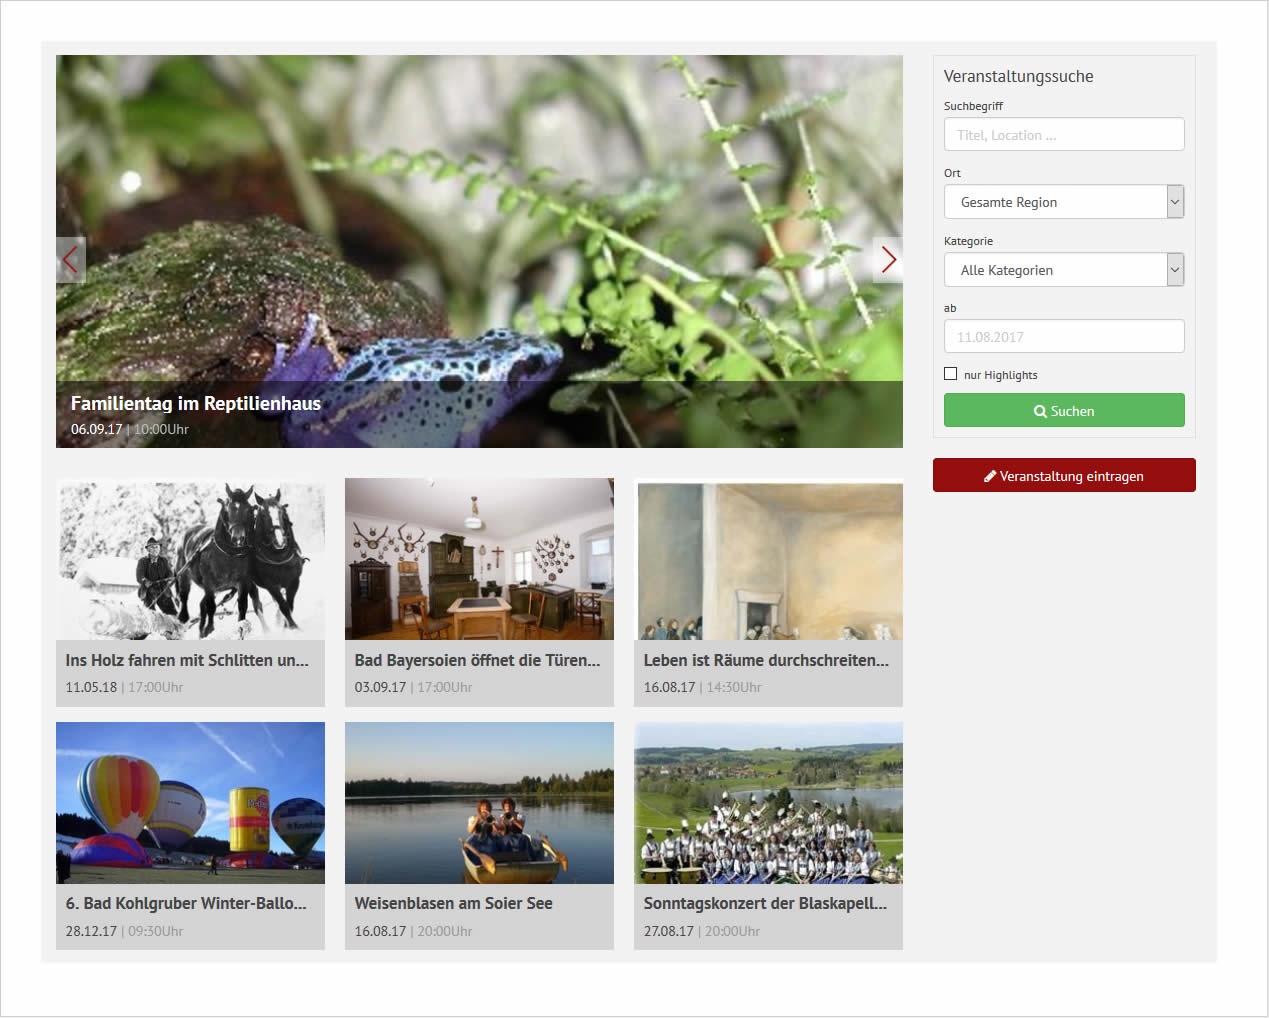Open Leben ist Räume durchschreiten event

[x=766, y=660]
